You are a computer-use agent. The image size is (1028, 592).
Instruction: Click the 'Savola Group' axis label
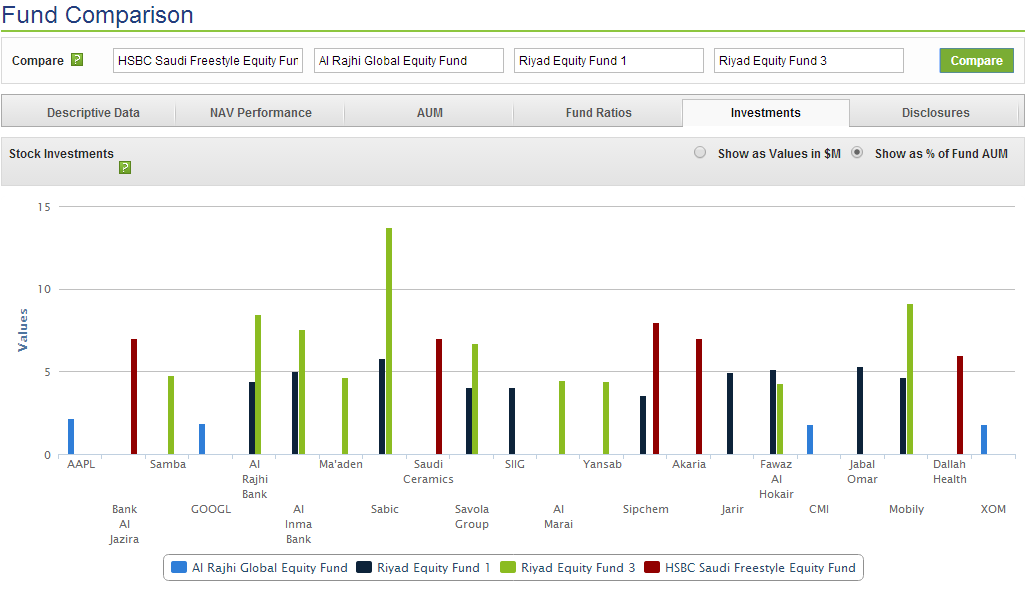tap(472, 517)
